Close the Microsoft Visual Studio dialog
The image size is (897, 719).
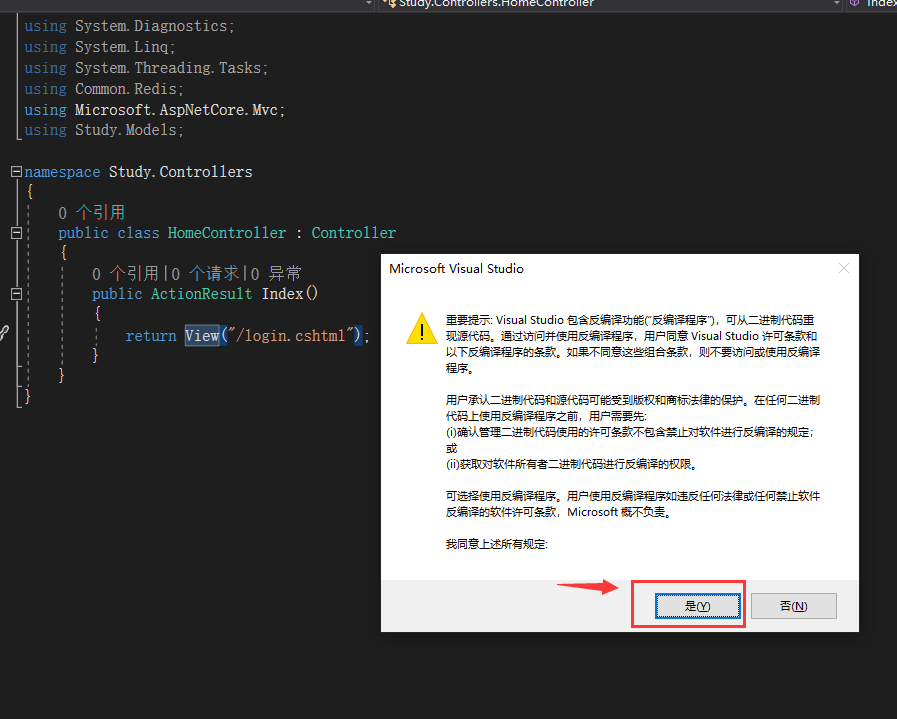click(844, 268)
